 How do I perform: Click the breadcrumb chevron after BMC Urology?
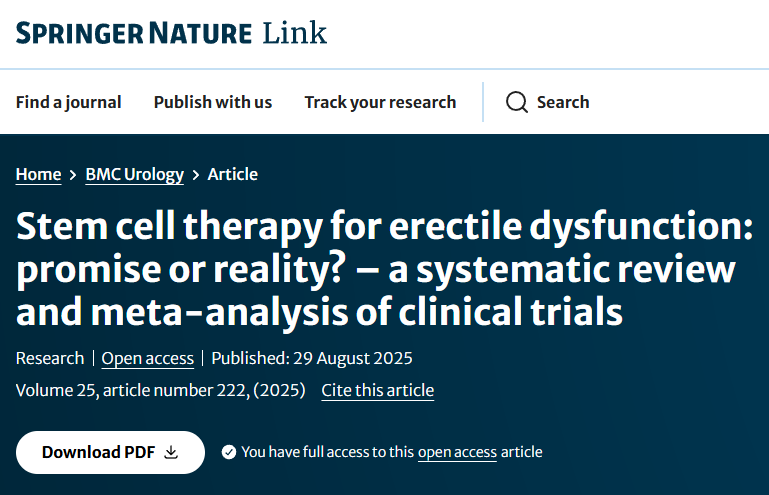click(196, 175)
